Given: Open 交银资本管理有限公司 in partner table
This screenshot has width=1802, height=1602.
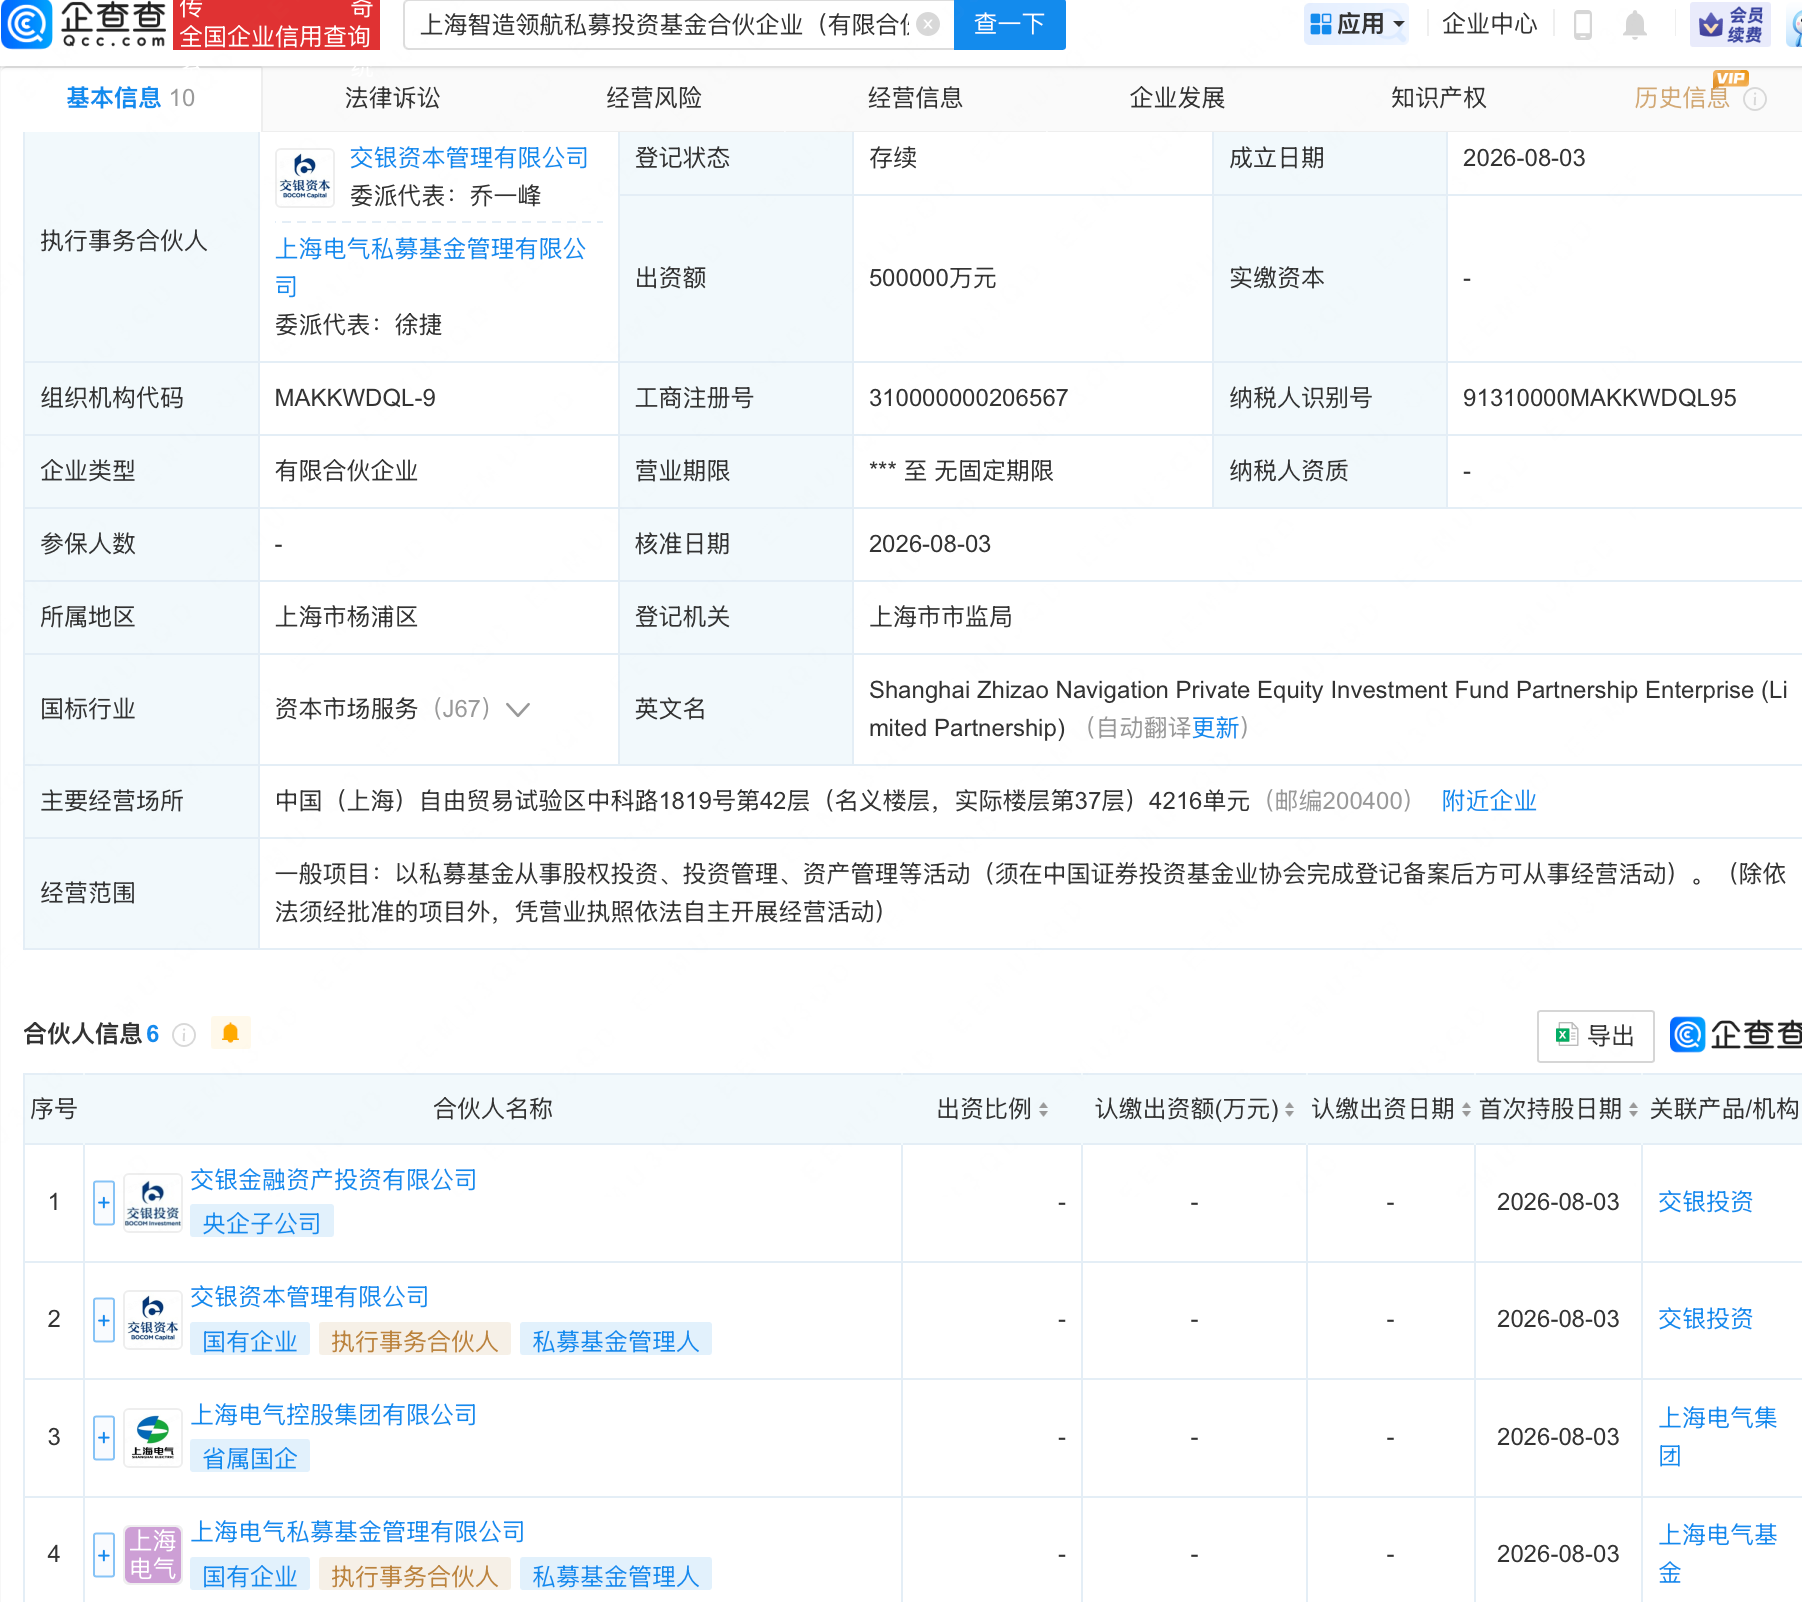Looking at the screenshot, I should pos(310,1297).
